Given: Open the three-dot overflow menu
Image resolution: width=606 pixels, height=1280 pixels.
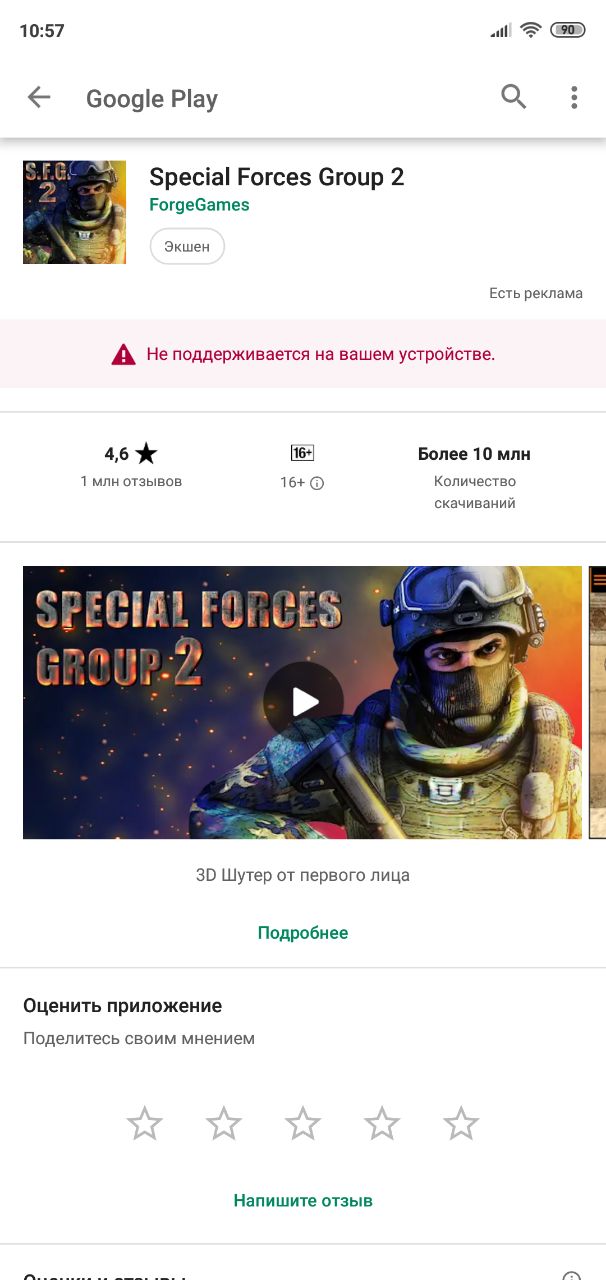Looking at the screenshot, I should coord(574,97).
